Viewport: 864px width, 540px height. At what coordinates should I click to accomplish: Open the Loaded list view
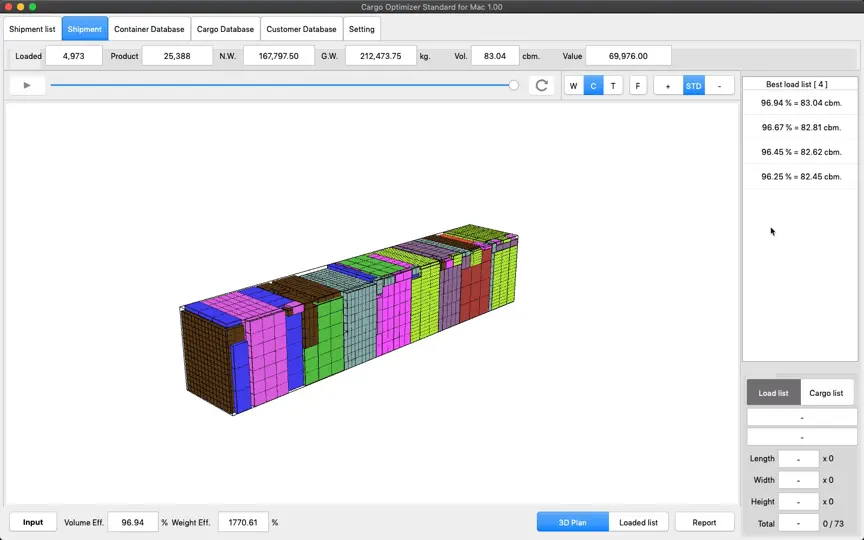(x=638, y=522)
